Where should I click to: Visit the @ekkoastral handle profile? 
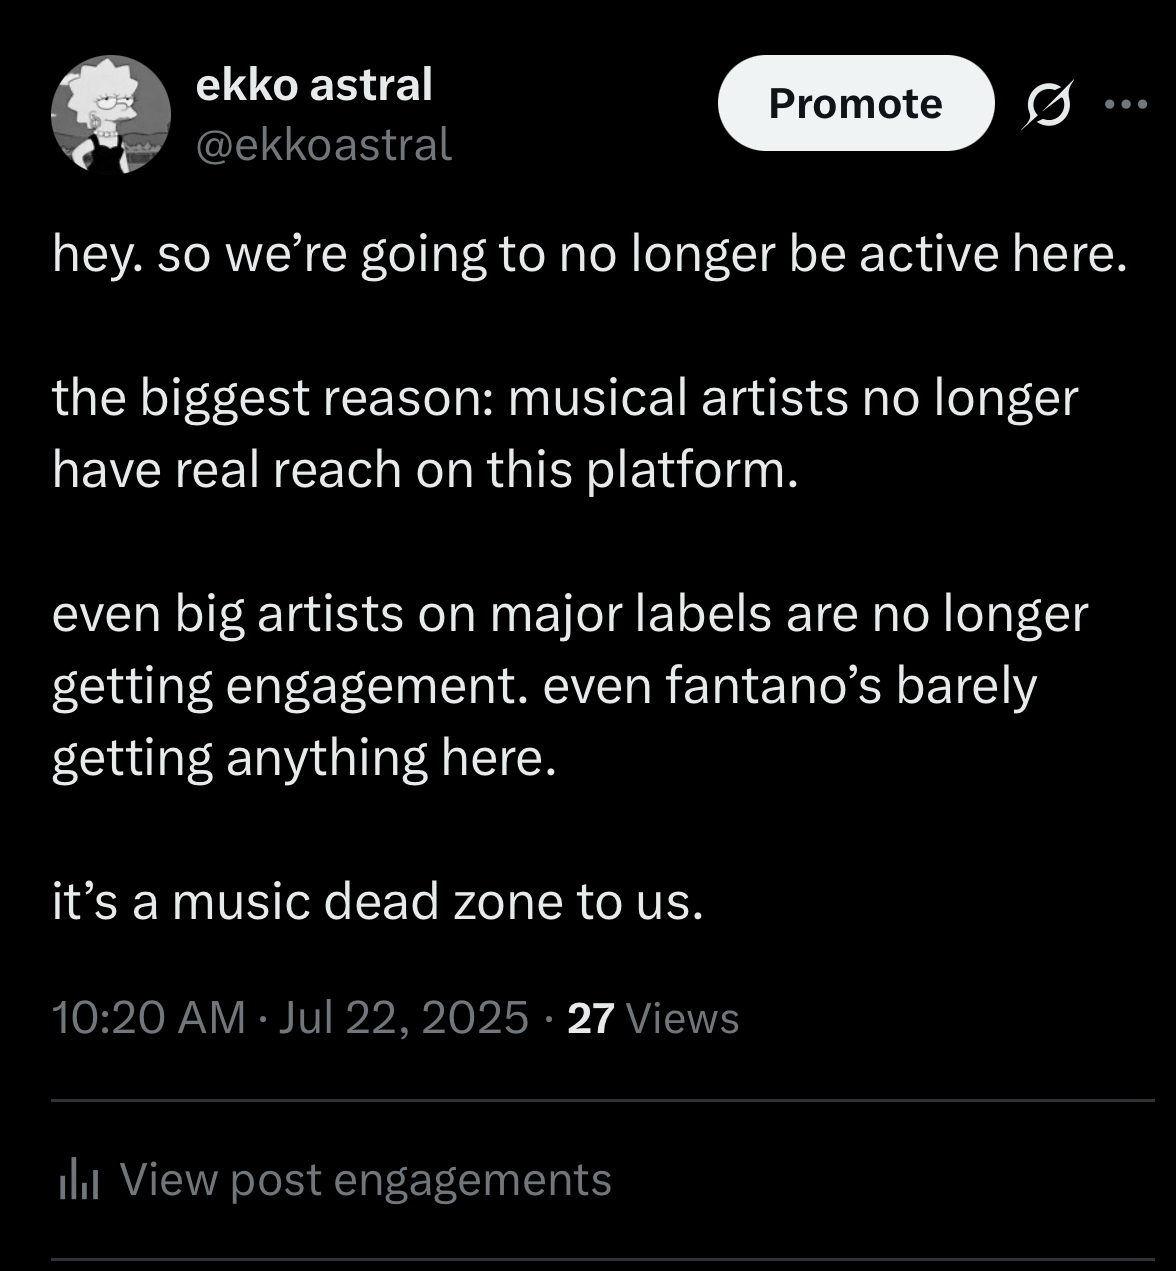pyautogui.click(x=324, y=145)
